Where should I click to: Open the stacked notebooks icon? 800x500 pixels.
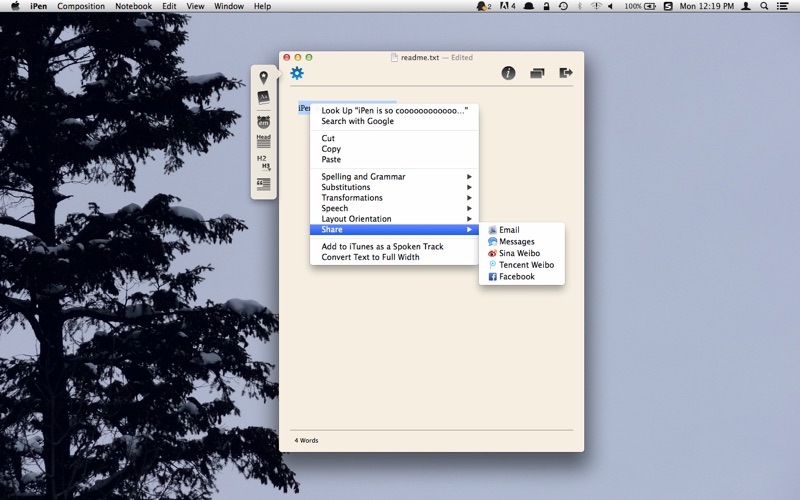[537, 73]
